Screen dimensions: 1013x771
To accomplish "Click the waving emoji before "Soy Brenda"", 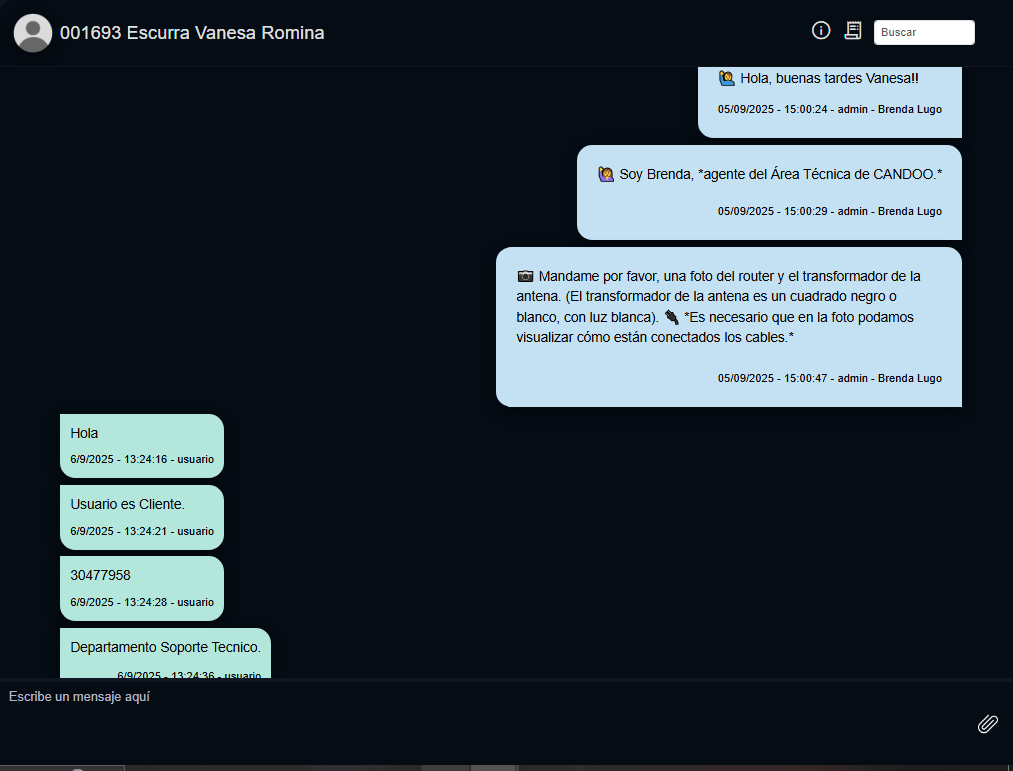I will click(x=605, y=175).
